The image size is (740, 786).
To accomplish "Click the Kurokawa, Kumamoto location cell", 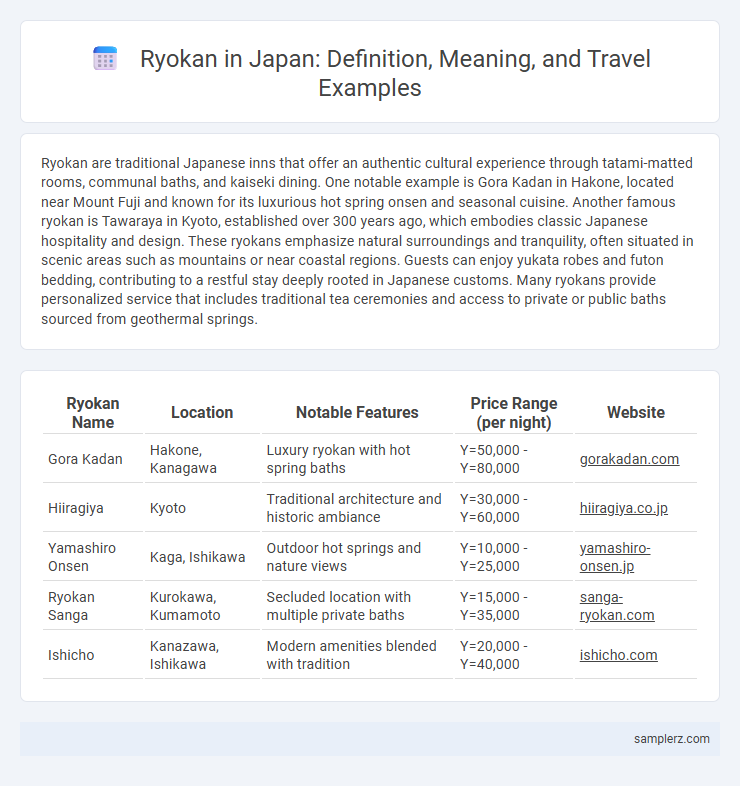I will click(202, 606).
